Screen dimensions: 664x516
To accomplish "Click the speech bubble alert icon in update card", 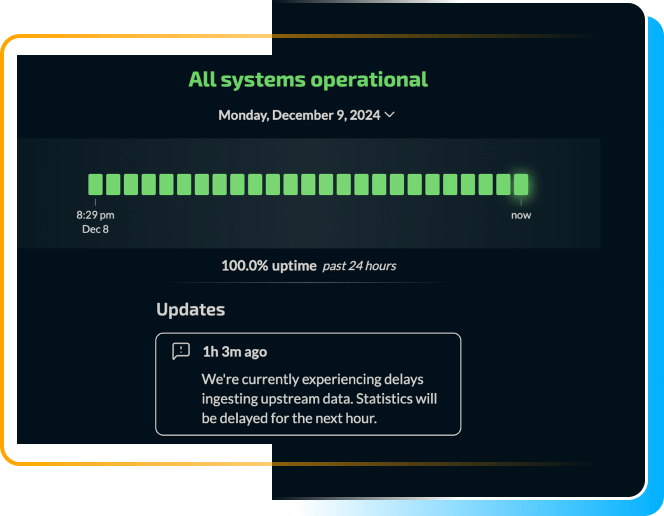I will click(181, 351).
